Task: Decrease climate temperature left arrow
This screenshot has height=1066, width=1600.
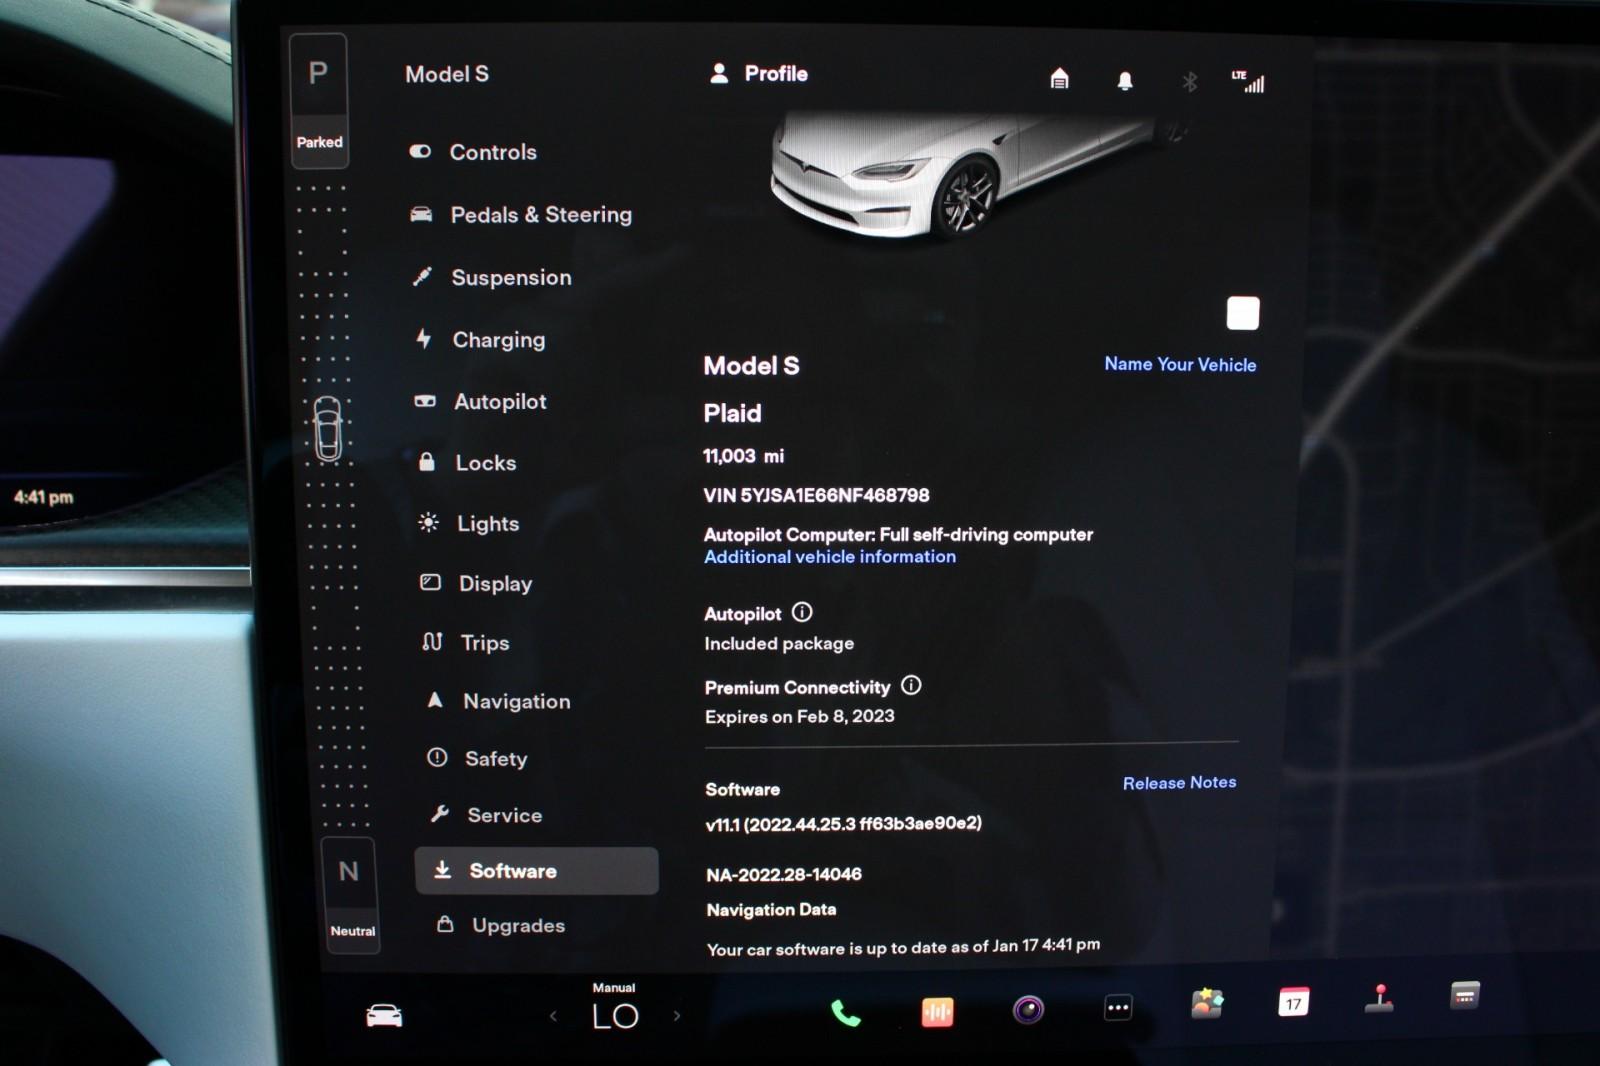Action: pyautogui.click(x=553, y=1016)
